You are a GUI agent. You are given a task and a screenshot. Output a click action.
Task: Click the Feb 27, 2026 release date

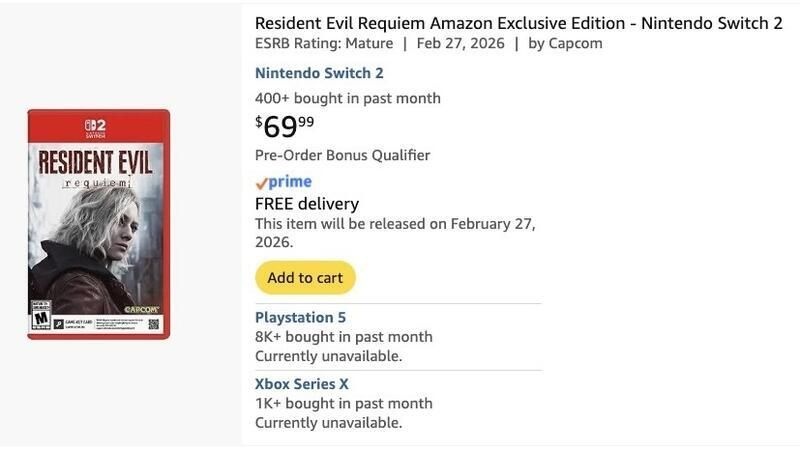[459, 44]
